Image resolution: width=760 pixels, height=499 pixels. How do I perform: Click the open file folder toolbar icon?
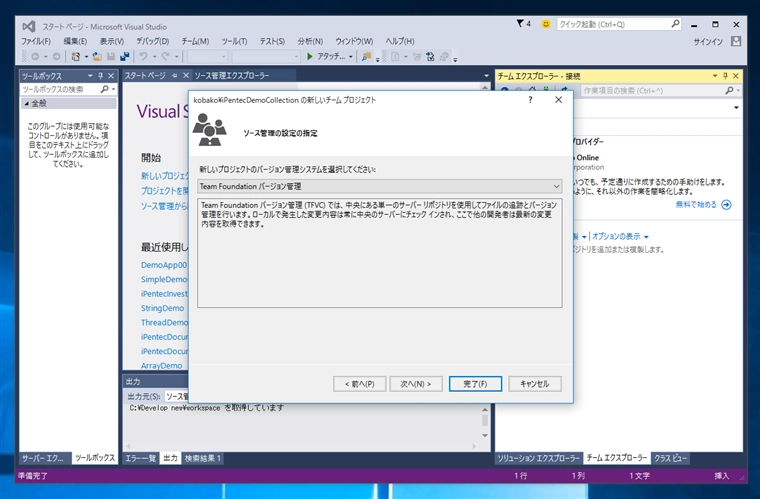[x=97, y=57]
